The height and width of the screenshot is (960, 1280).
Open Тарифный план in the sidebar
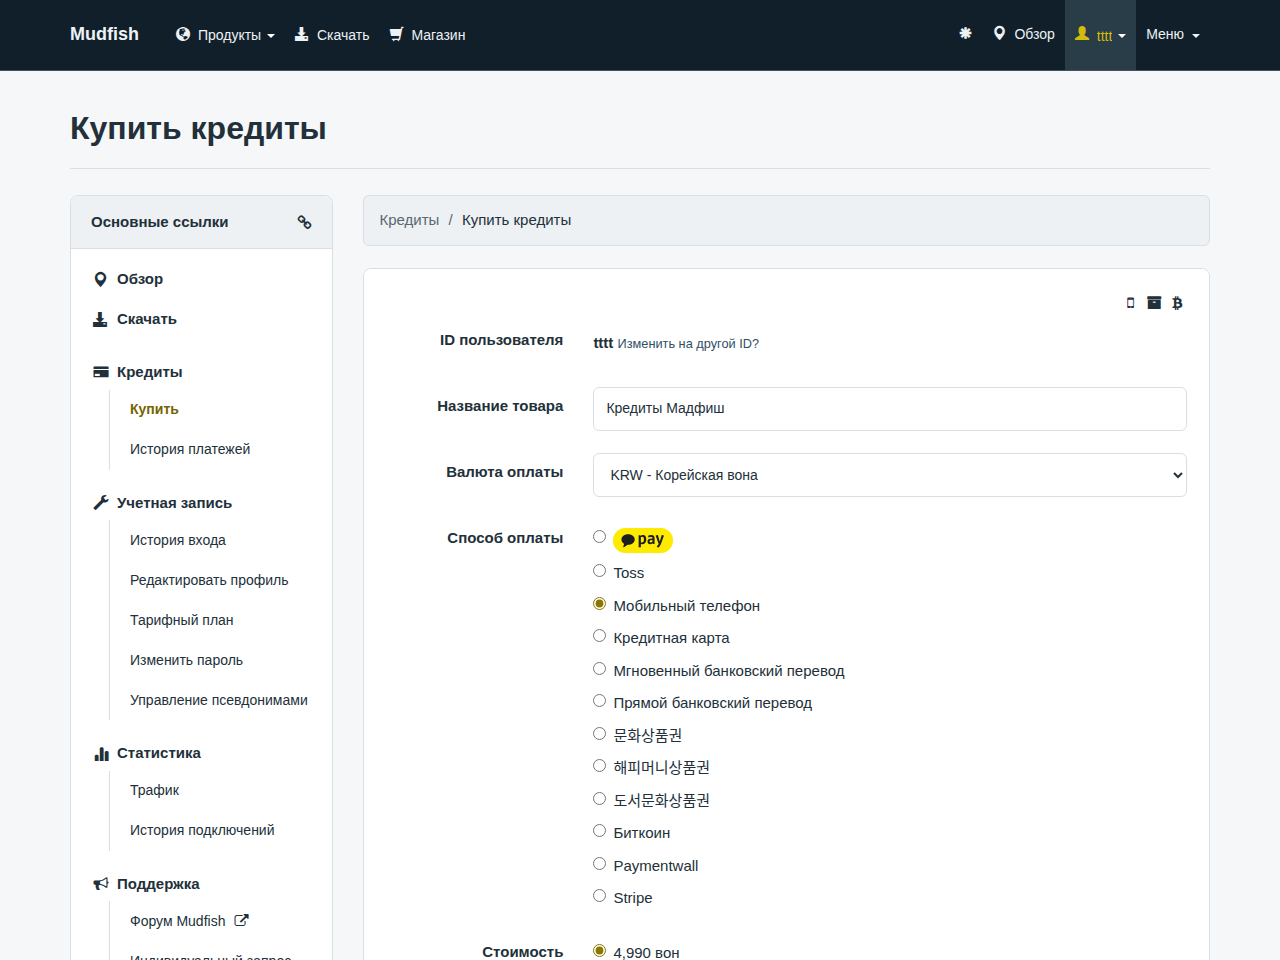point(182,620)
